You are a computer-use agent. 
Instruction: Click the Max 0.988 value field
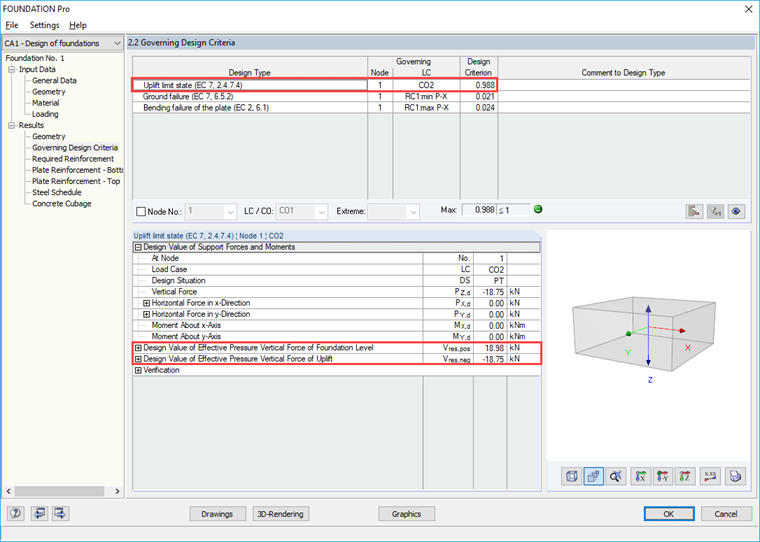click(479, 210)
